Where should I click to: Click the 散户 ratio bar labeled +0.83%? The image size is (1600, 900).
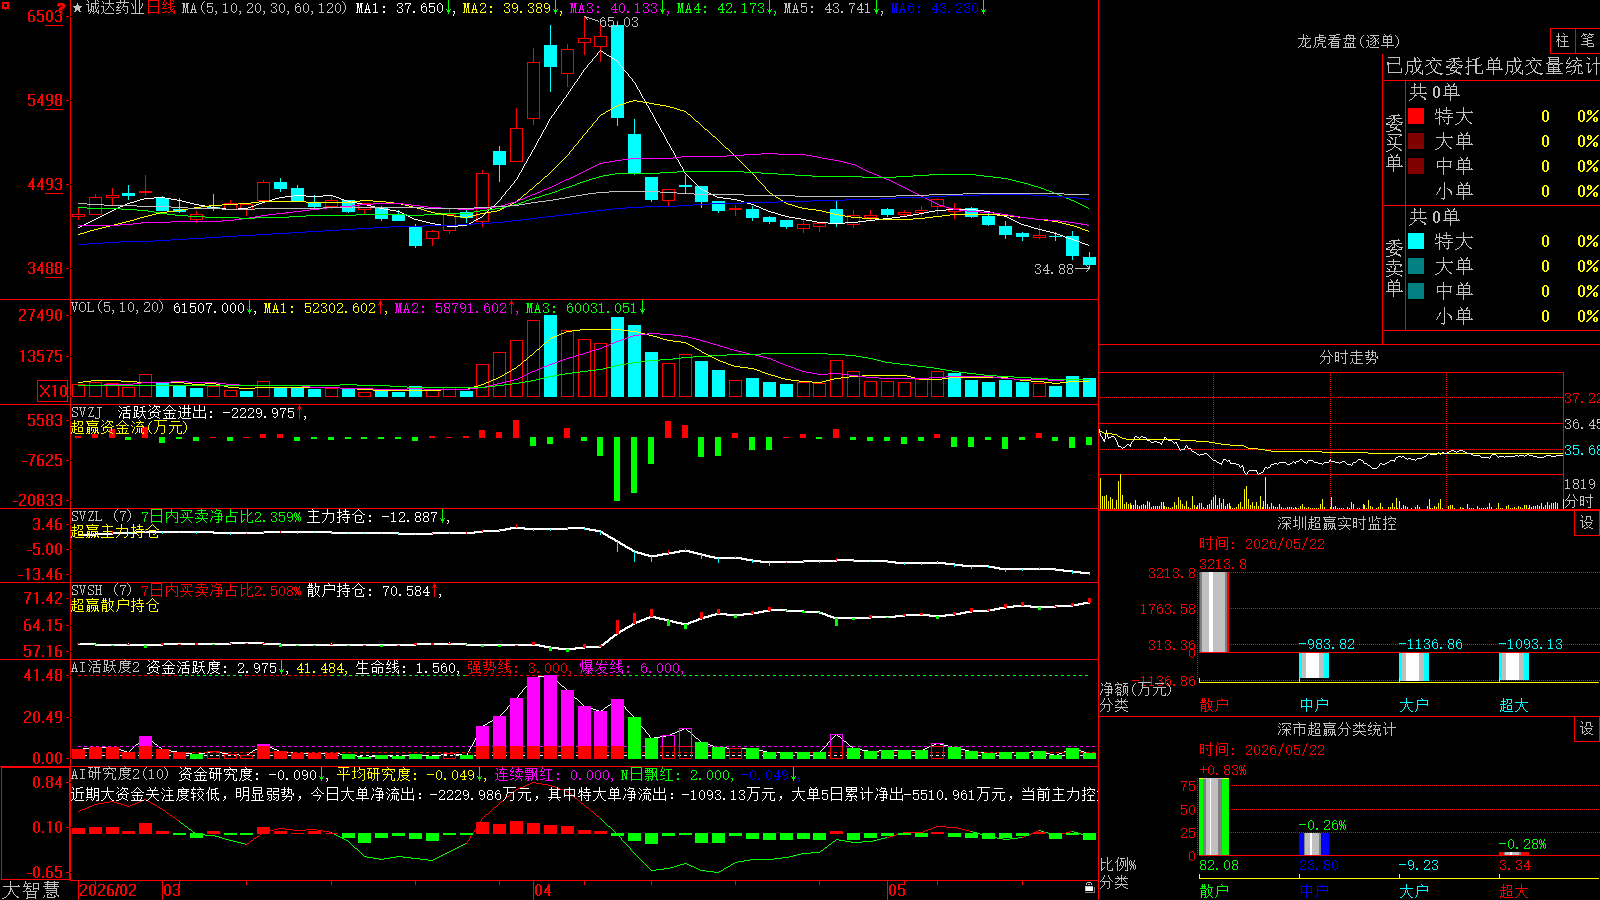[x=1213, y=817]
